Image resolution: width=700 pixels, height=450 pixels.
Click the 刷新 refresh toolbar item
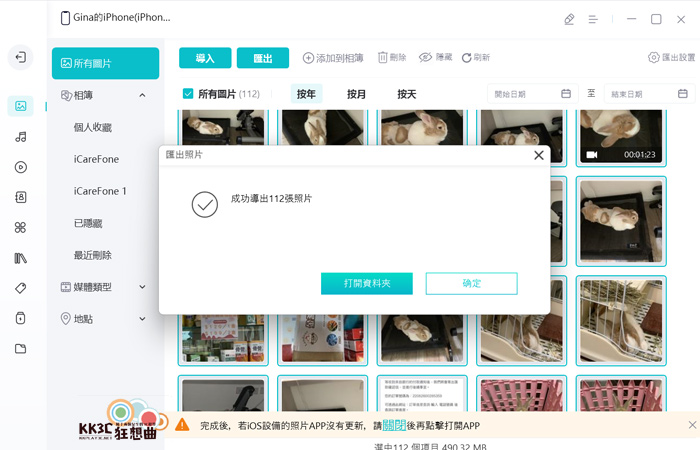click(x=476, y=58)
